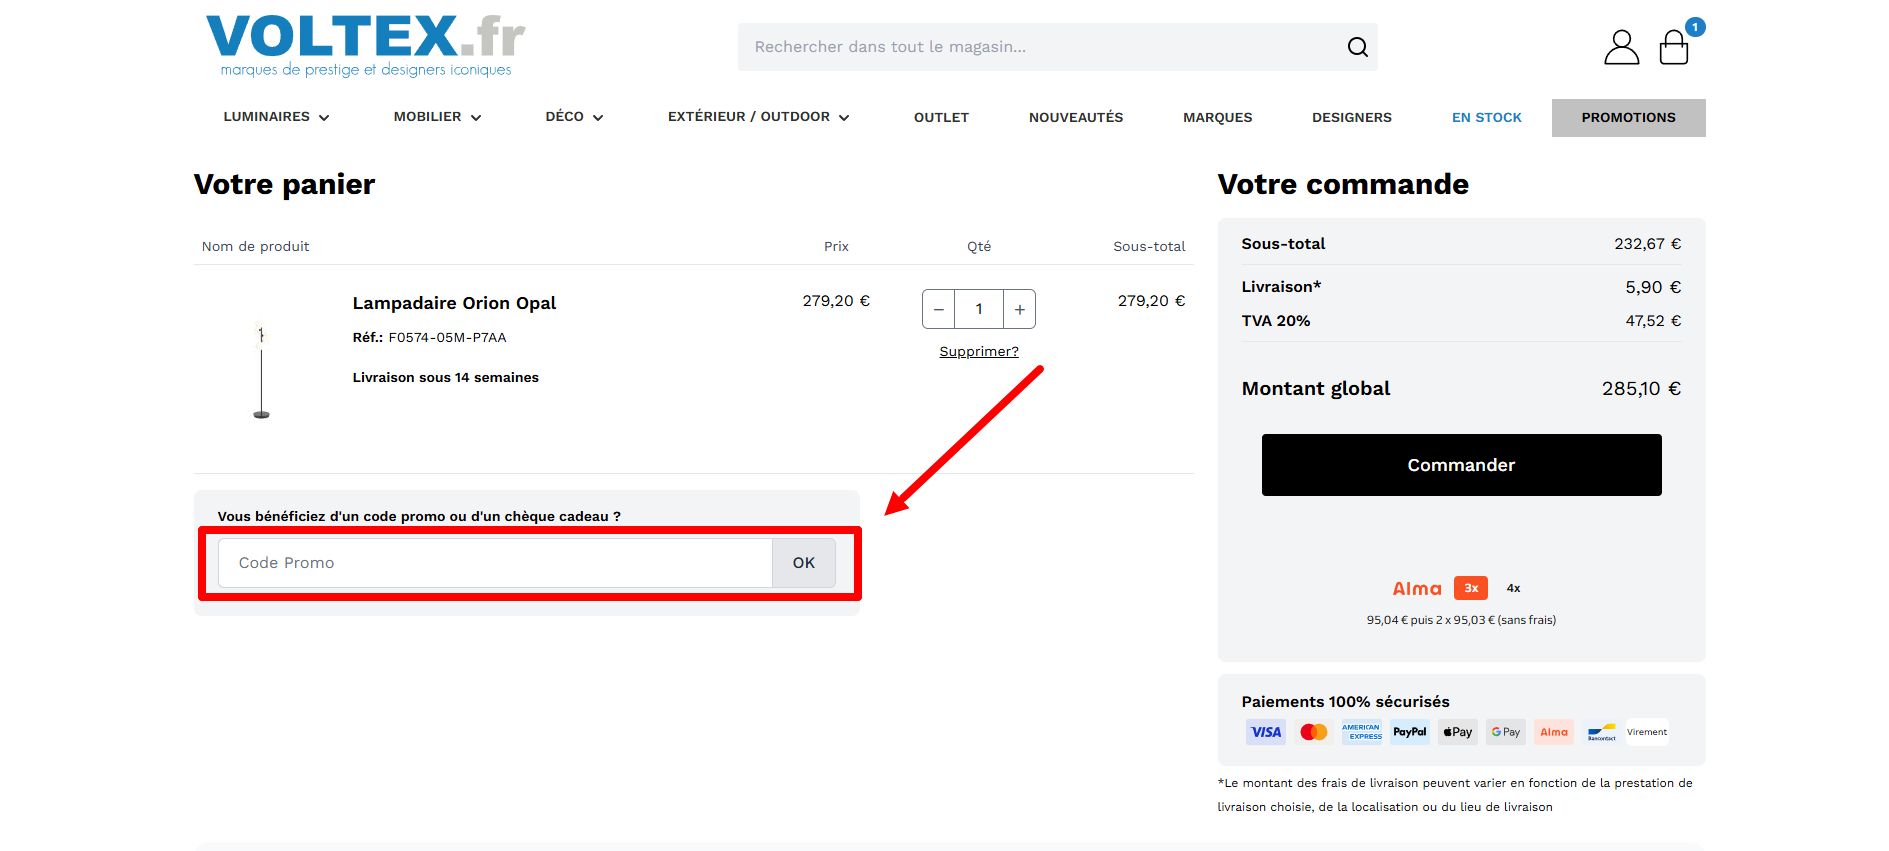Go to the En Stock section
The image size is (1889, 851).
tap(1486, 117)
